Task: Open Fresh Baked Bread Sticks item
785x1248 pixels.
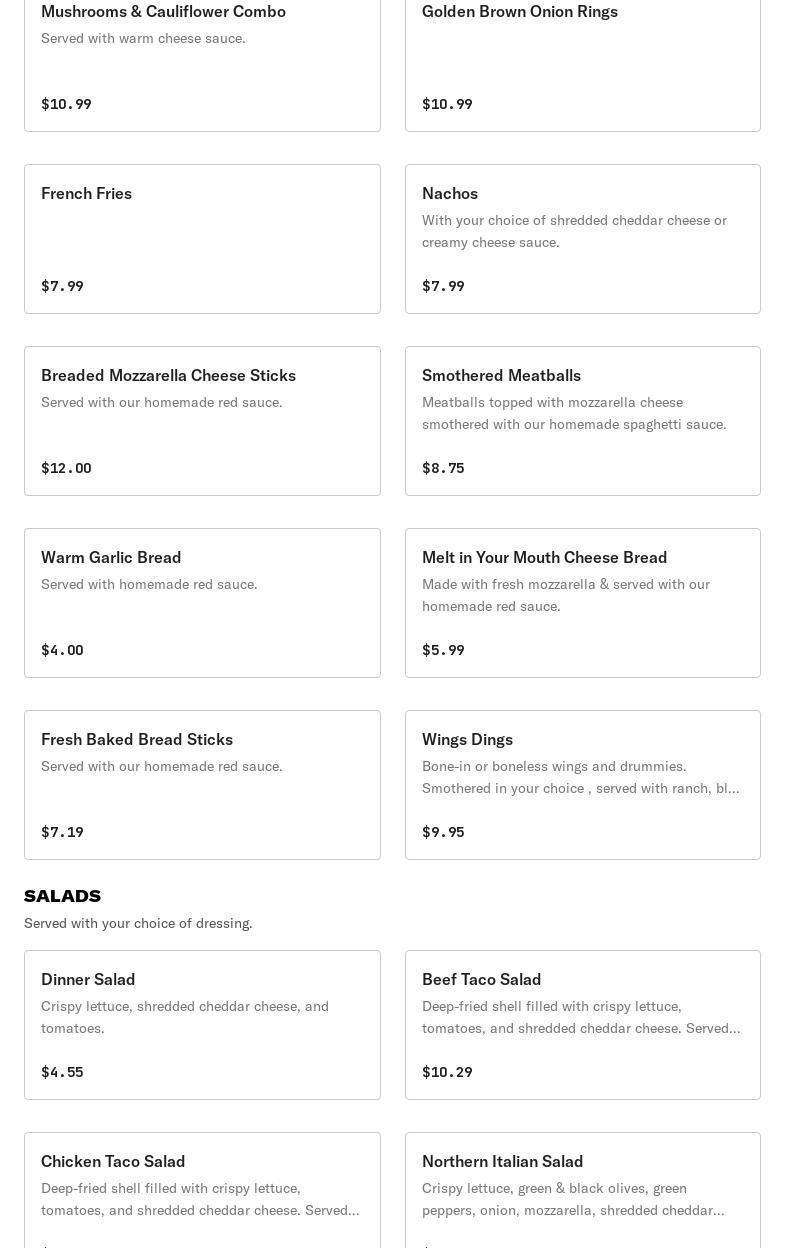Action: coord(202,785)
